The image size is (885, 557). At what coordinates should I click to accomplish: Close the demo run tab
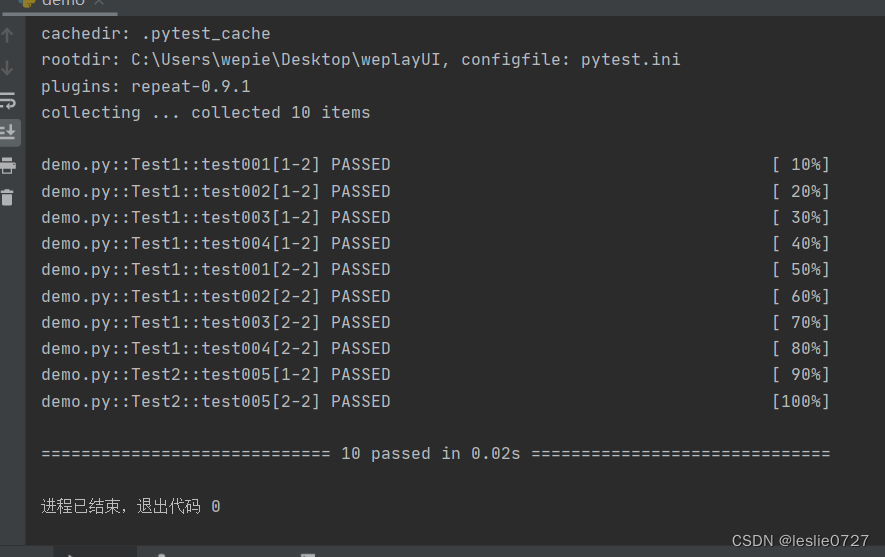99,3
